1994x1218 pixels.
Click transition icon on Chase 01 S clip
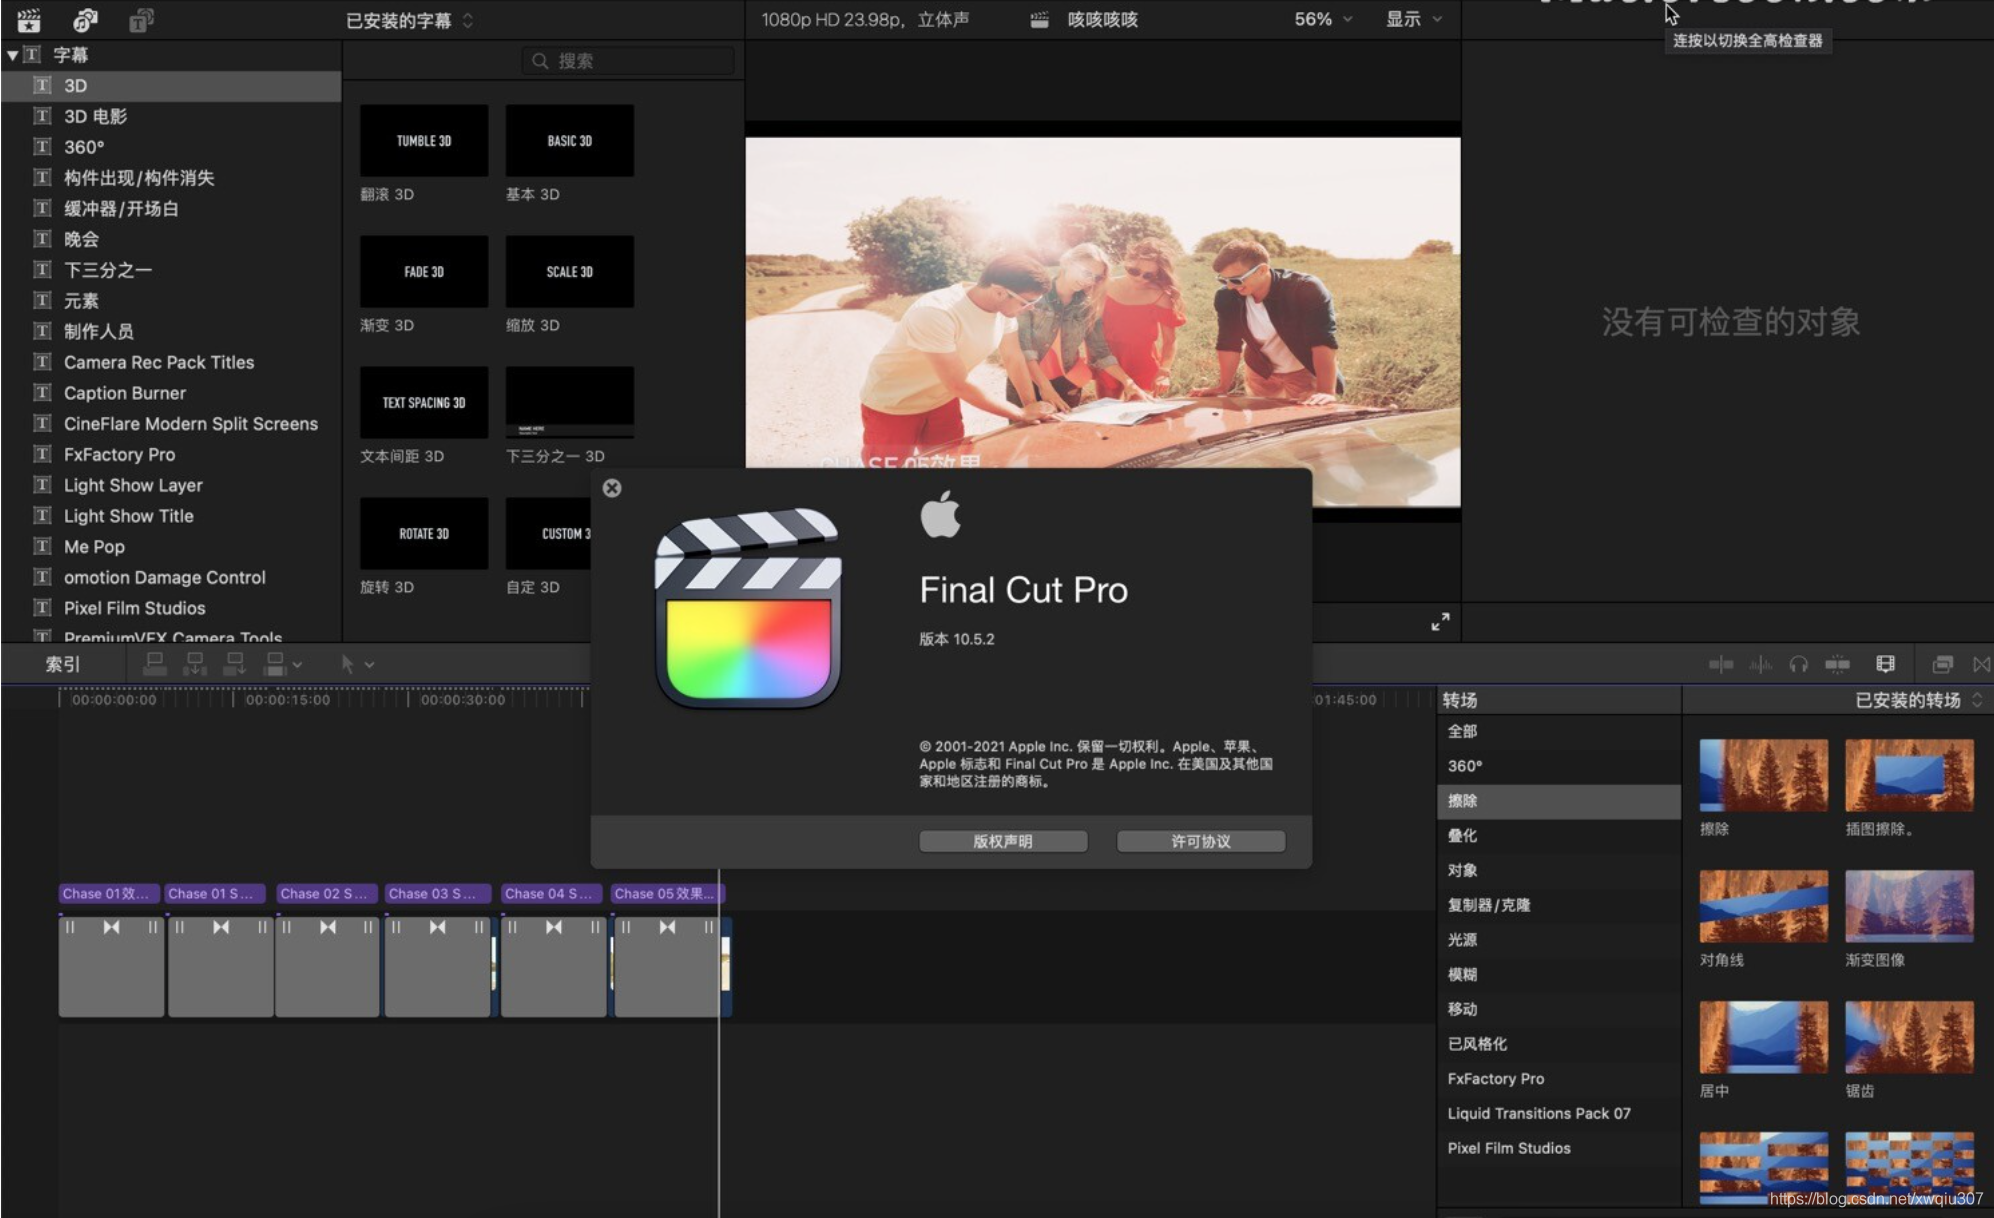pyautogui.click(x=221, y=927)
